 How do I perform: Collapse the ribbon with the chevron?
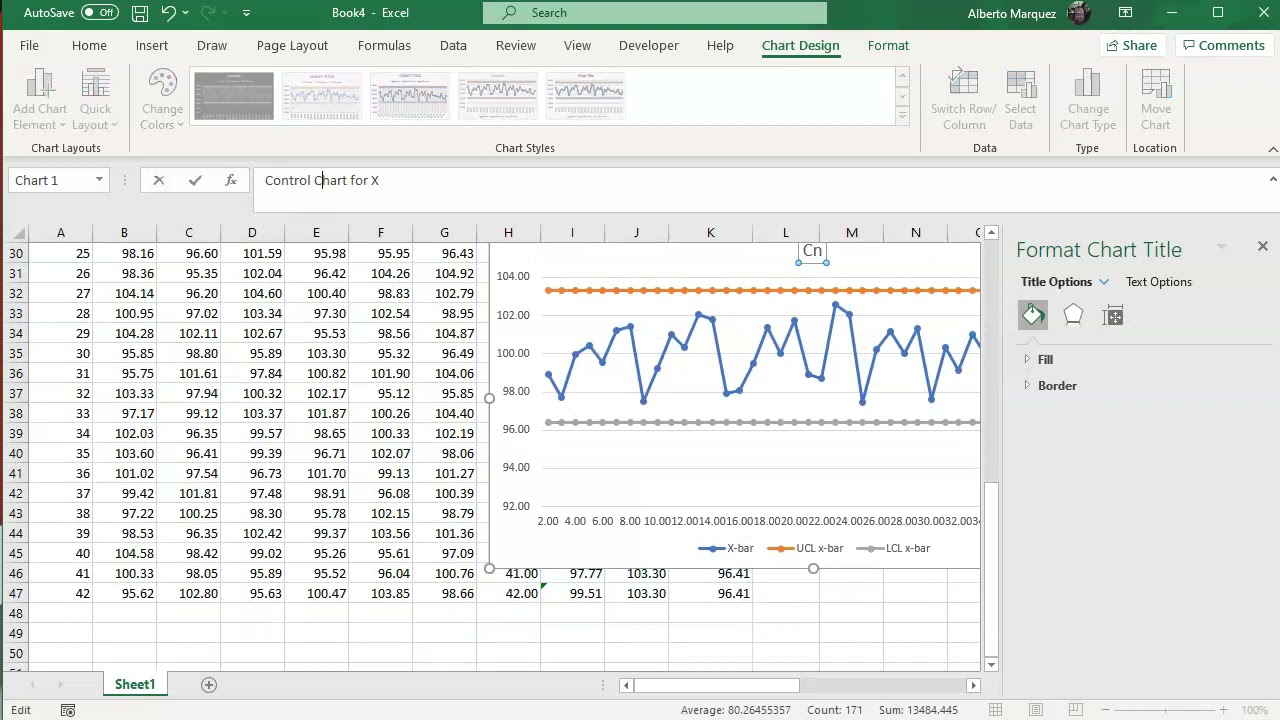coord(1272,149)
